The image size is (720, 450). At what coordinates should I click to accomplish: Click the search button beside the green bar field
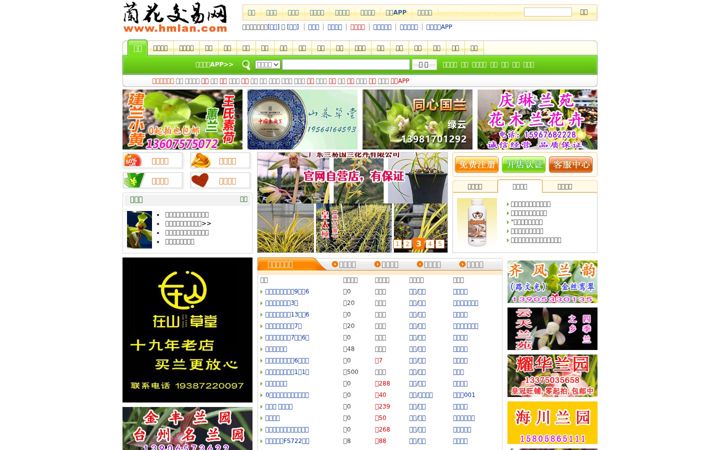tap(424, 65)
